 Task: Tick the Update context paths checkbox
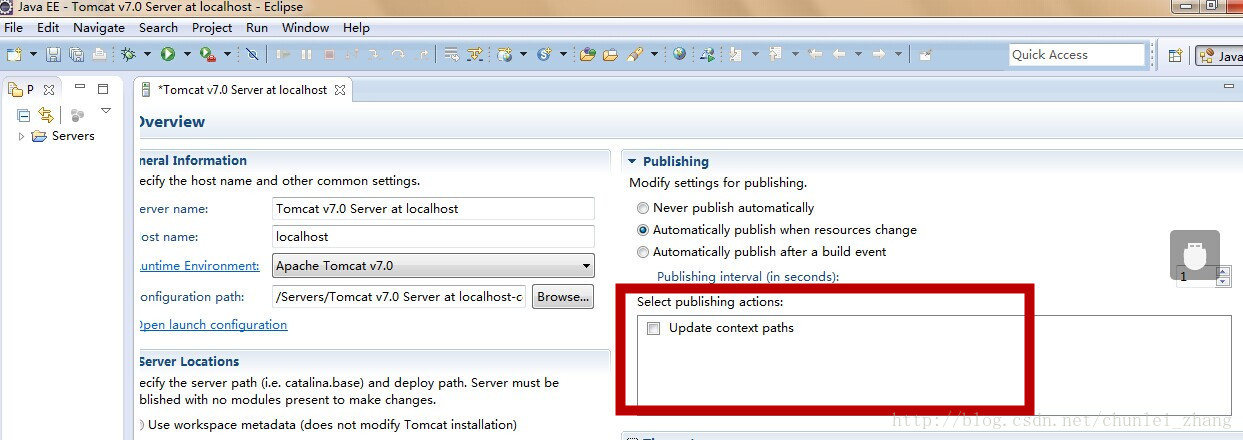[x=654, y=328]
